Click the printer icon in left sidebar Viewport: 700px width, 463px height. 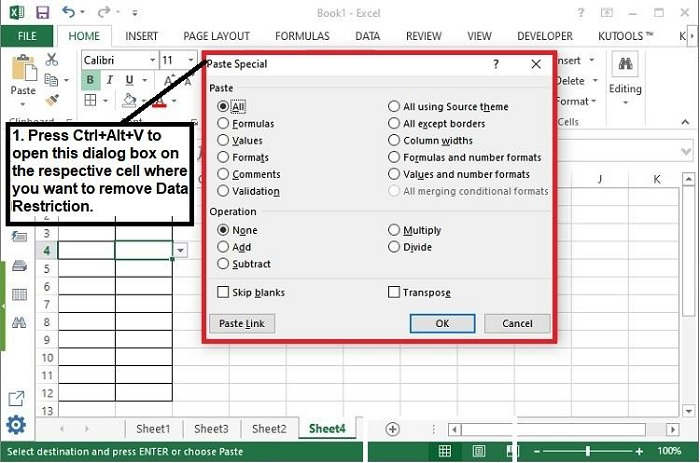(19, 266)
